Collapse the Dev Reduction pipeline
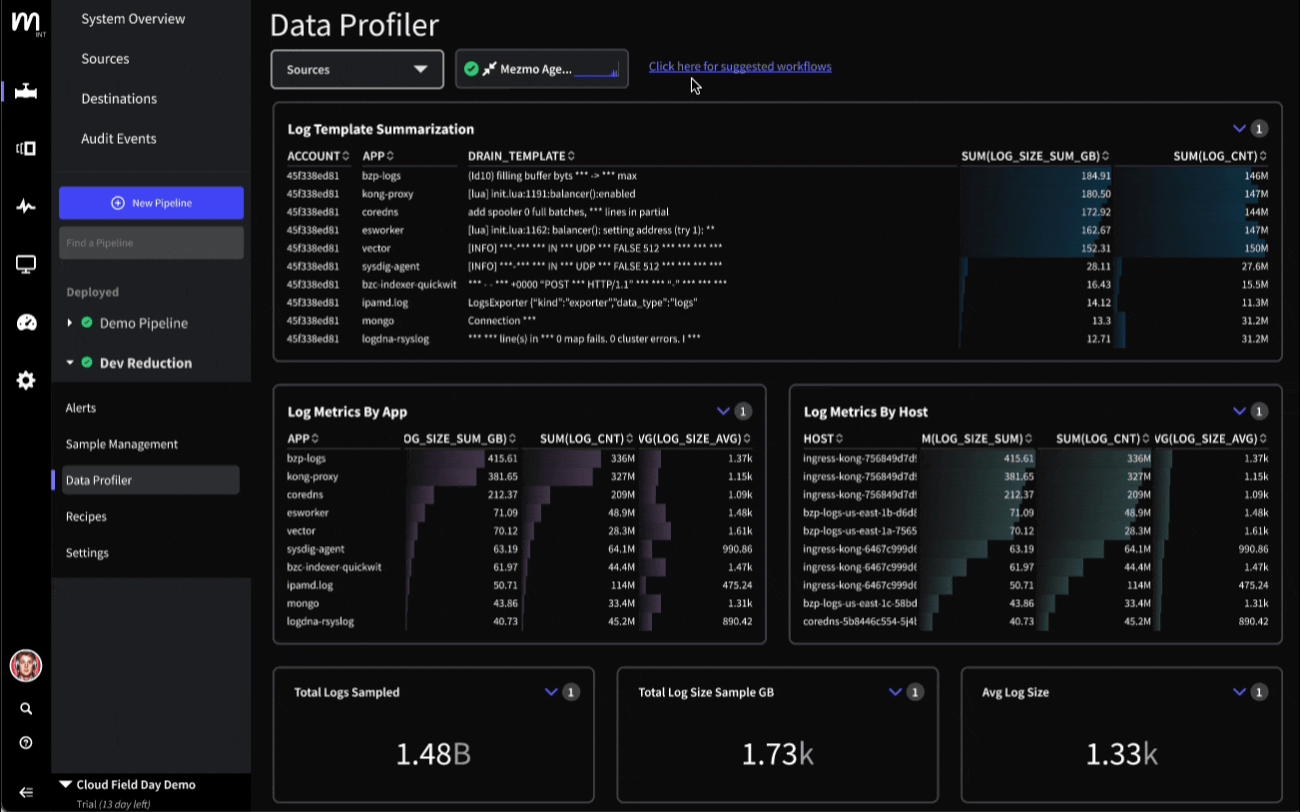 70,362
